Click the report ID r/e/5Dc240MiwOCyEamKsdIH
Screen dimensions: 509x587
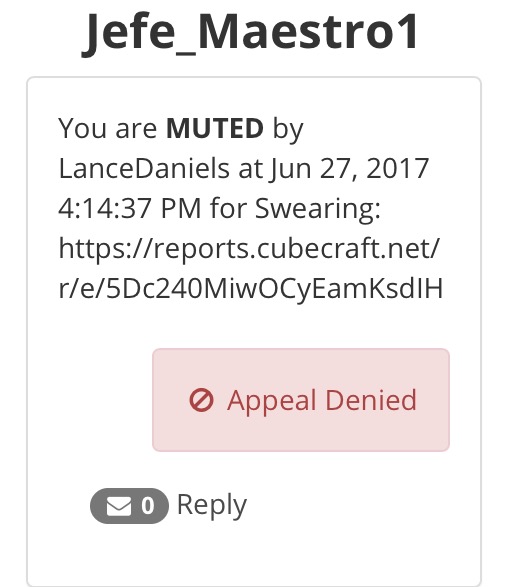pos(251,289)
